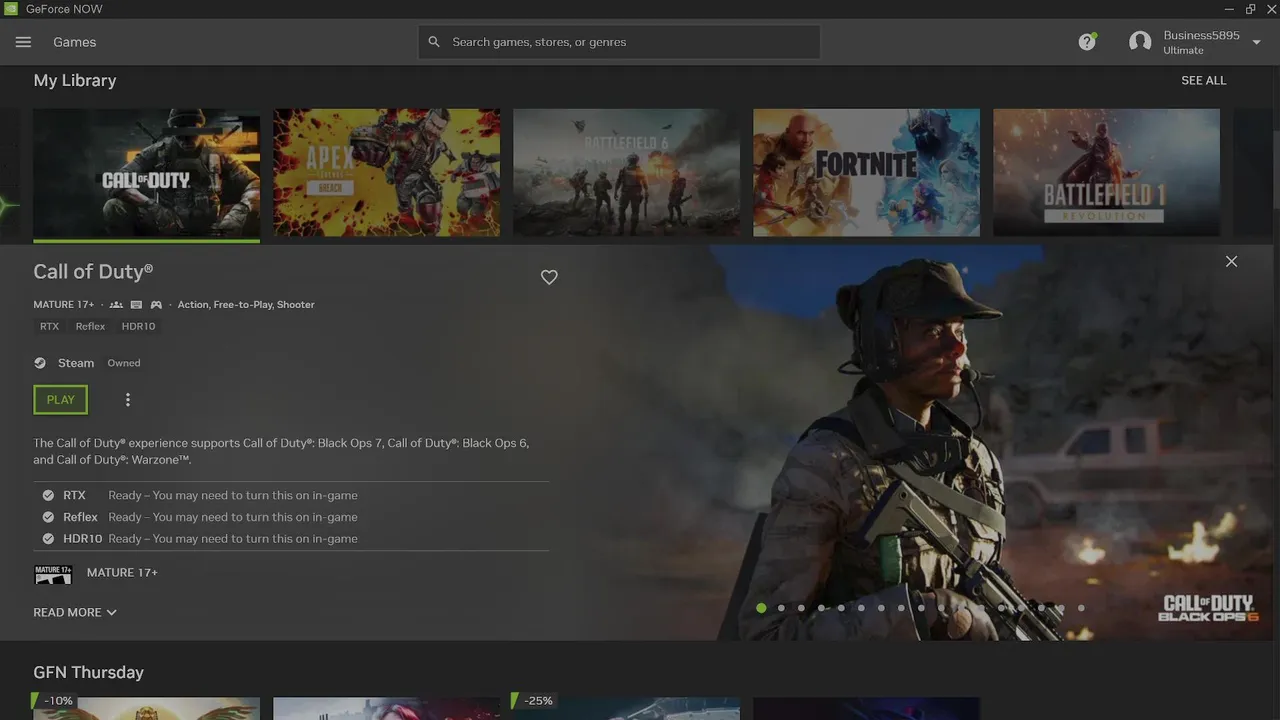
Task: Click the Call of Duty® title heading
Action: [93, 271]
